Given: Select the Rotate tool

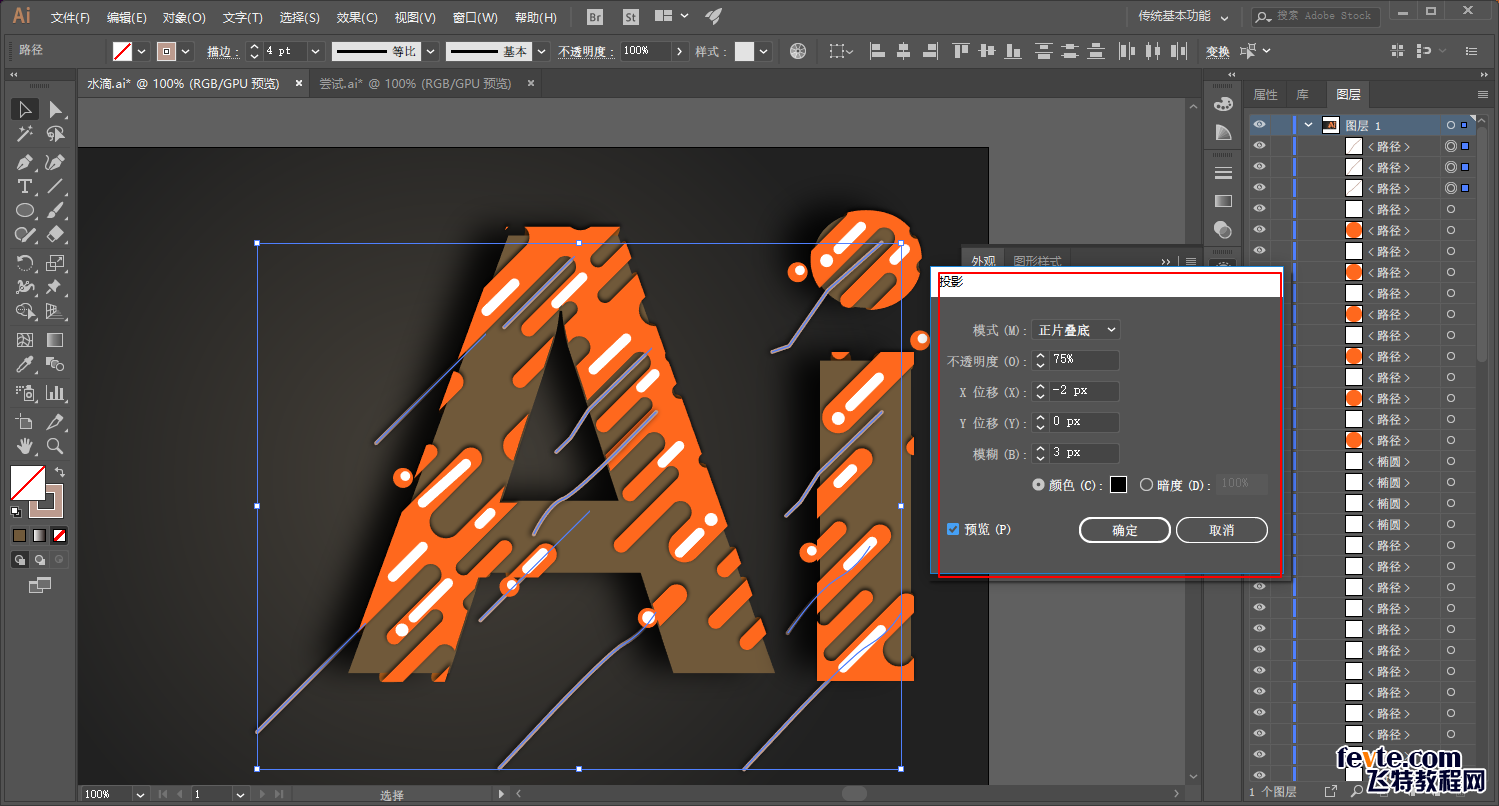Looking at the screenshot, I should point(25,263).
